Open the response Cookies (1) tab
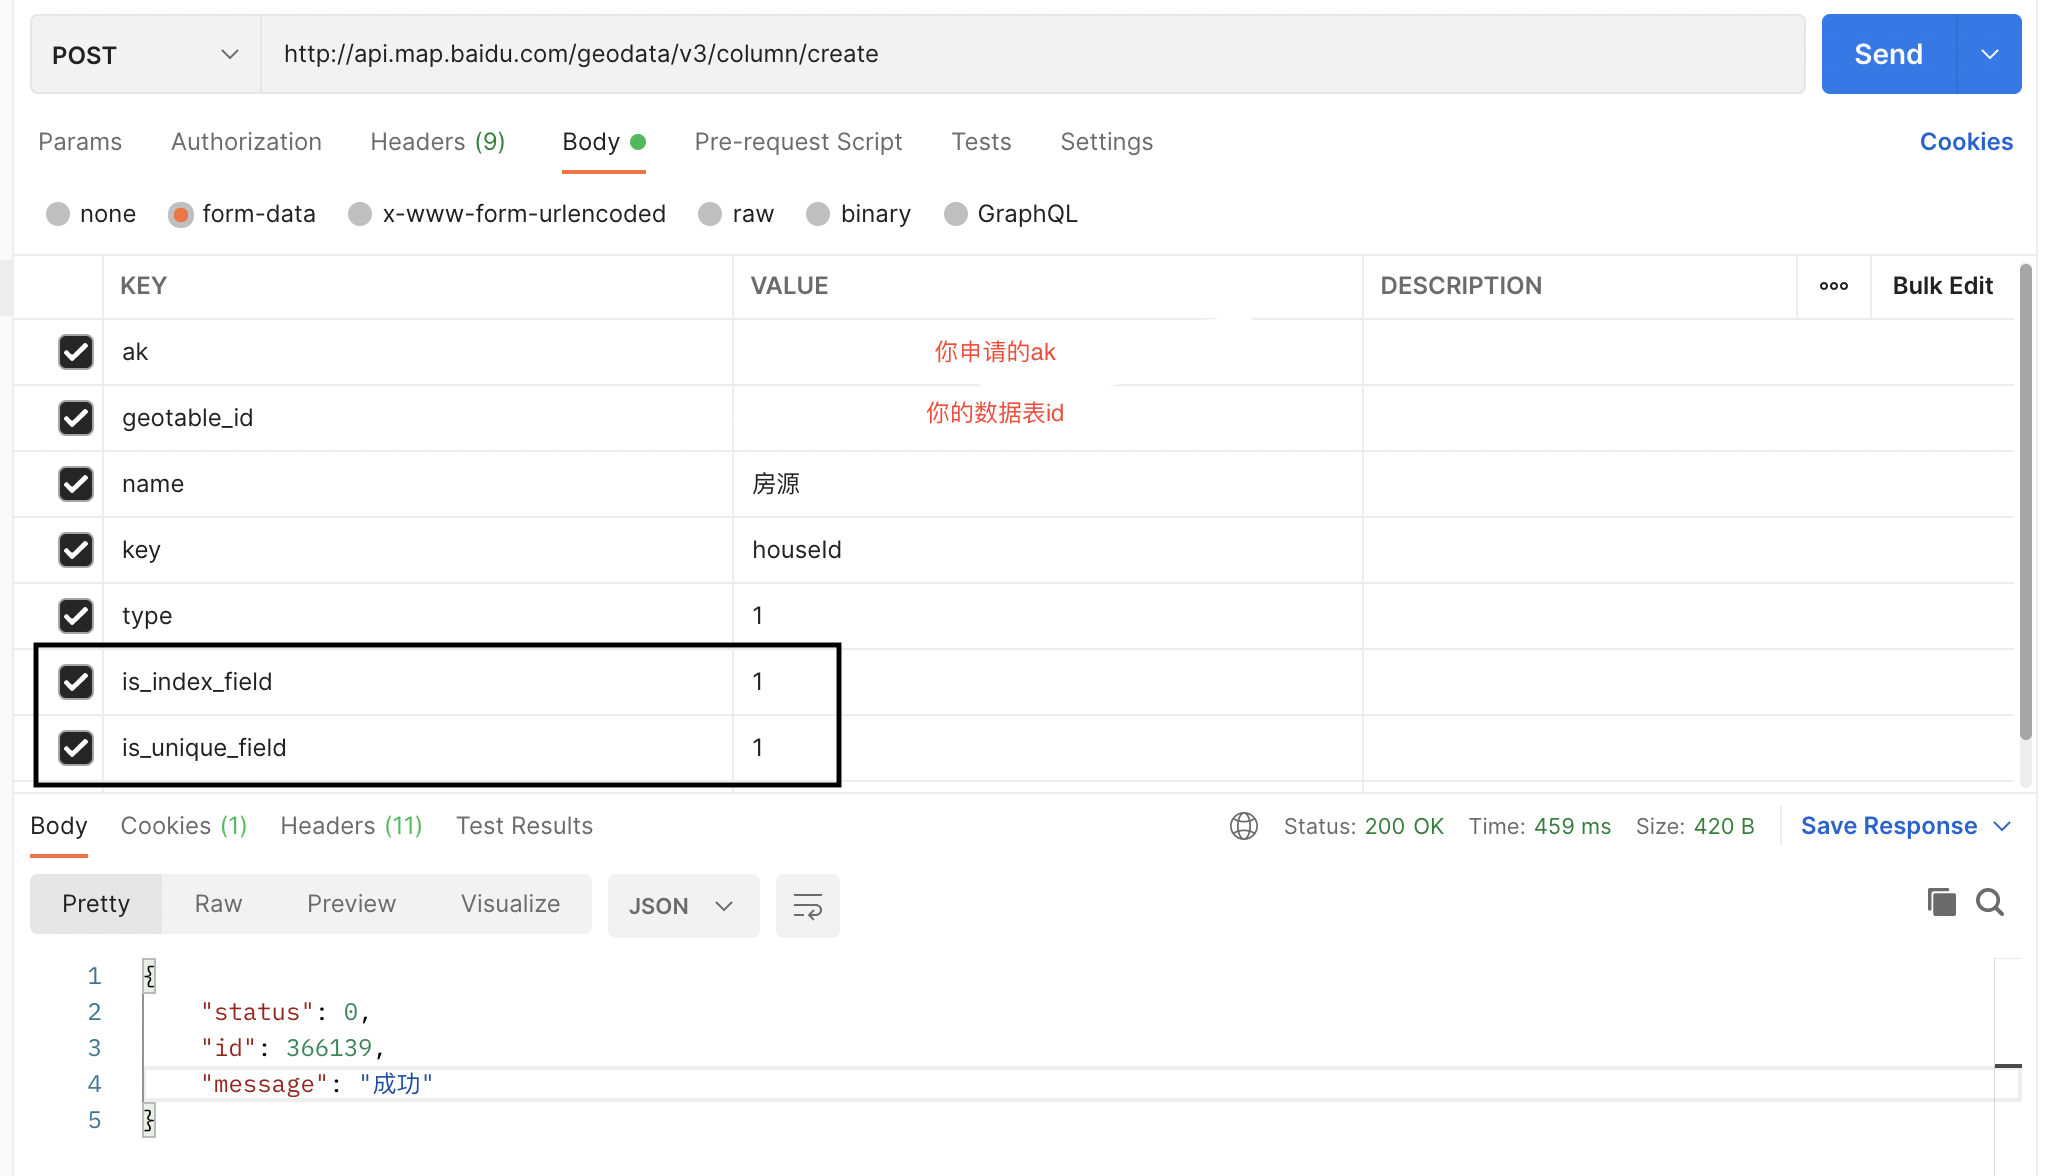This screenshot has width=2064, height=1176. tap(184, 826)
